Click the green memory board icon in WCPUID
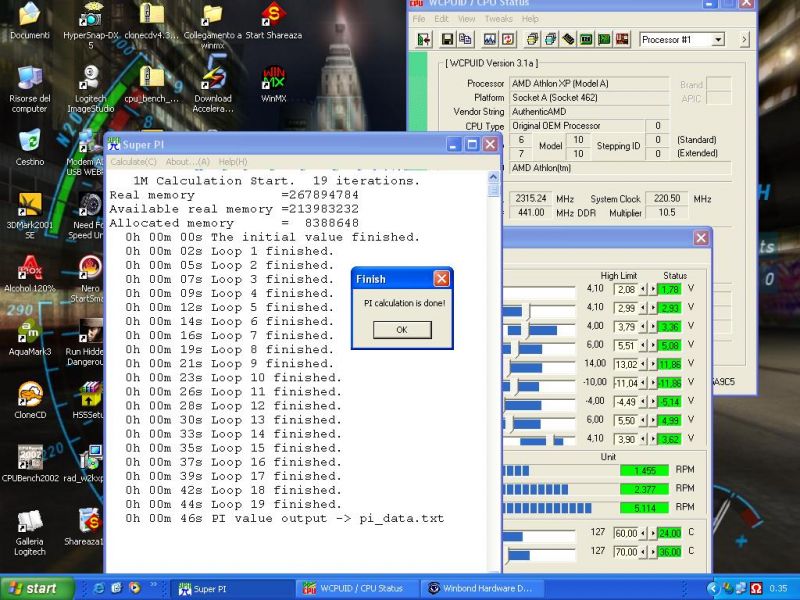The width and height of the screenshot is (800, 600). [x=586, y=39]
